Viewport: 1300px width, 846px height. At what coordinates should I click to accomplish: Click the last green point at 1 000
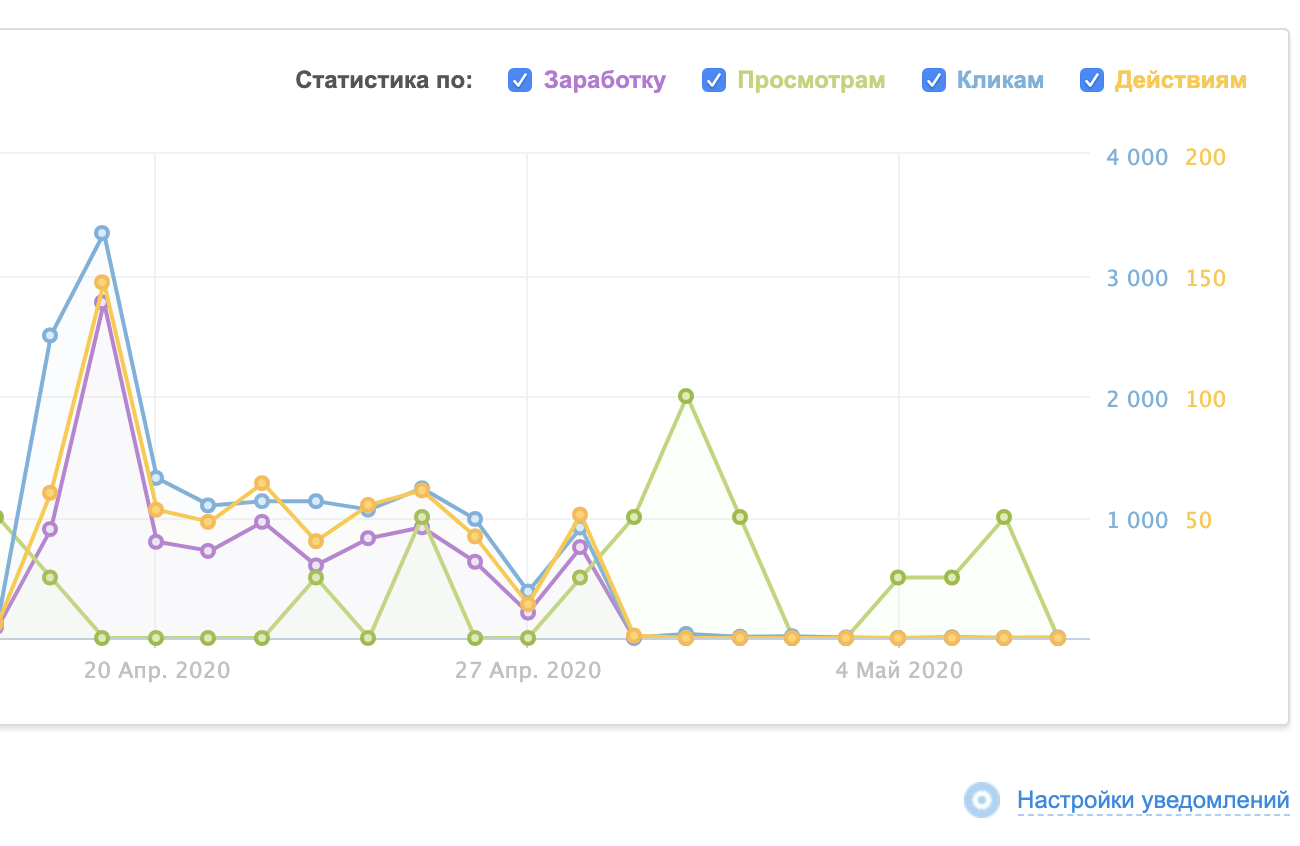[1004, 517]
